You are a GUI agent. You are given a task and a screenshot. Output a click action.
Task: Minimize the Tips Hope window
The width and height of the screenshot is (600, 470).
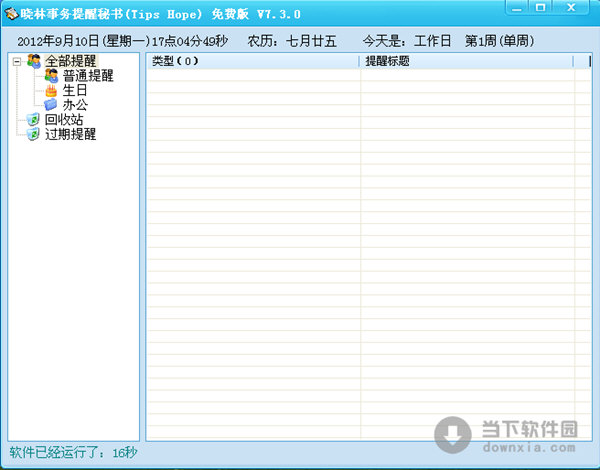[517, 8]
